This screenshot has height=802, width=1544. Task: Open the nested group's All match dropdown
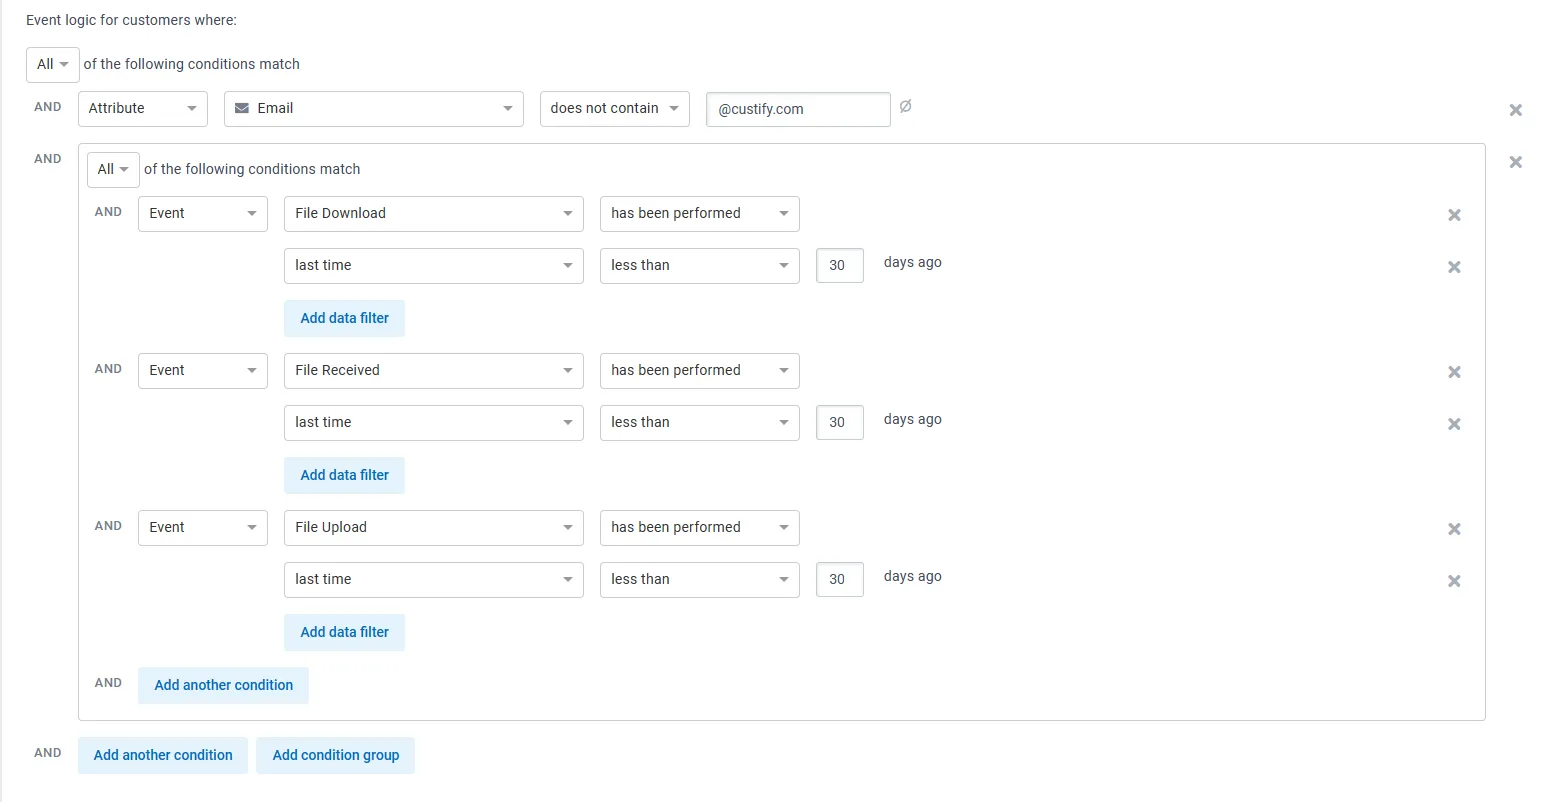(113, 170)
